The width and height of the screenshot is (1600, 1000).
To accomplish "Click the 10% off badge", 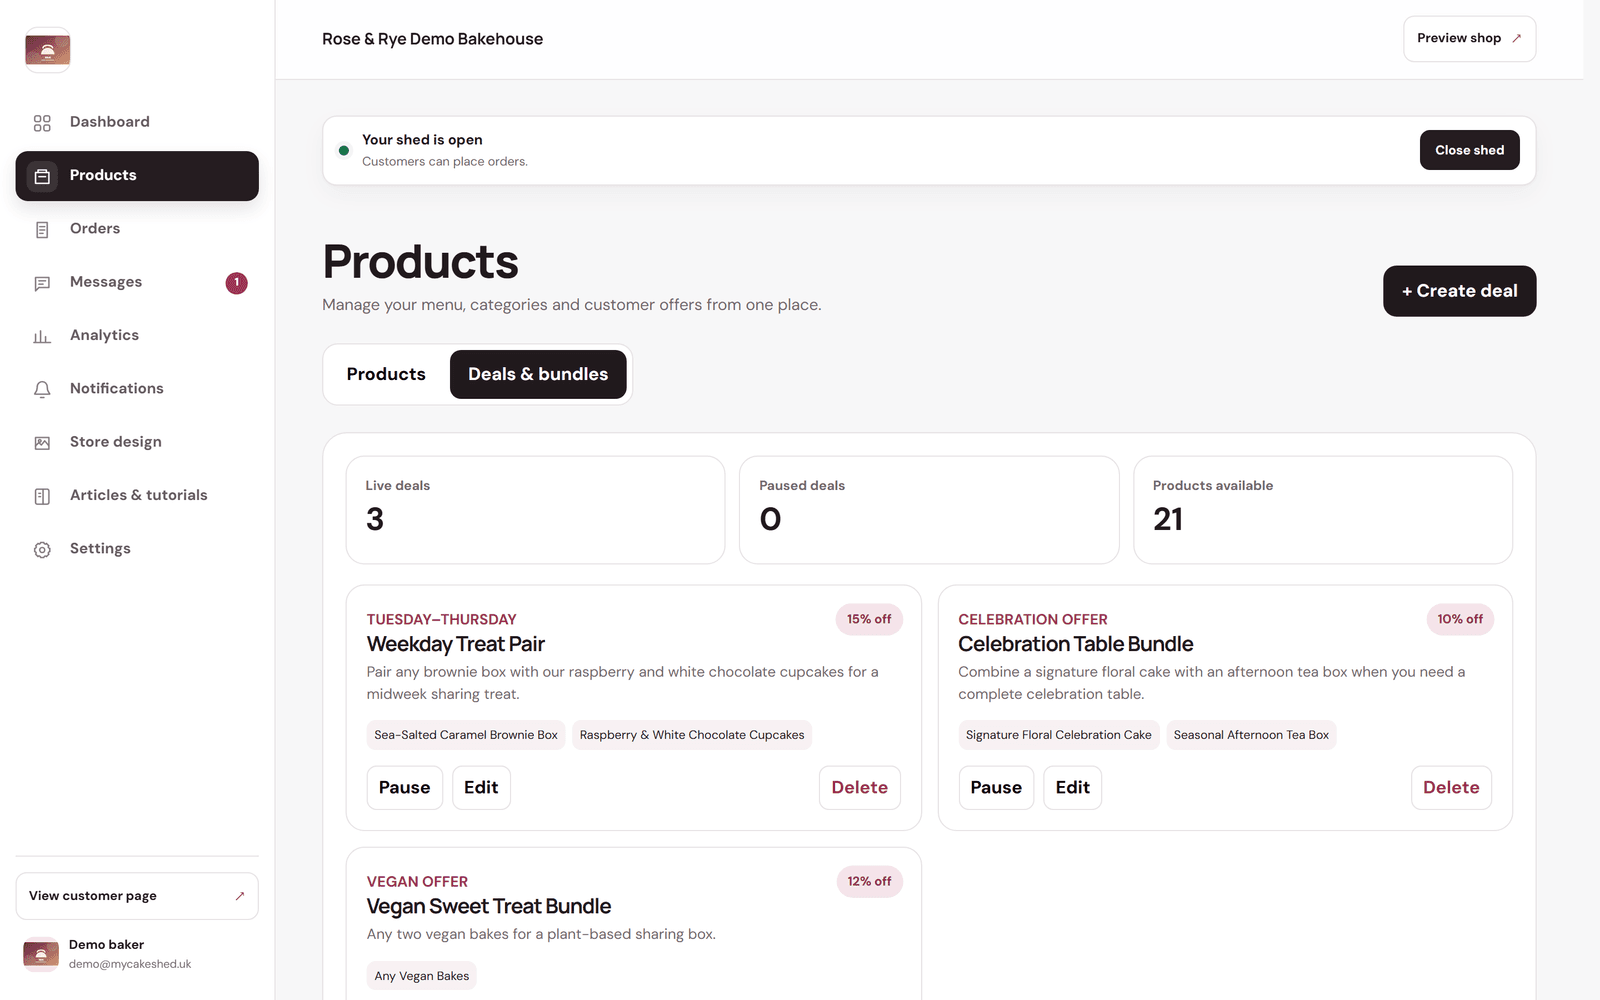I will coord(1460,619).
